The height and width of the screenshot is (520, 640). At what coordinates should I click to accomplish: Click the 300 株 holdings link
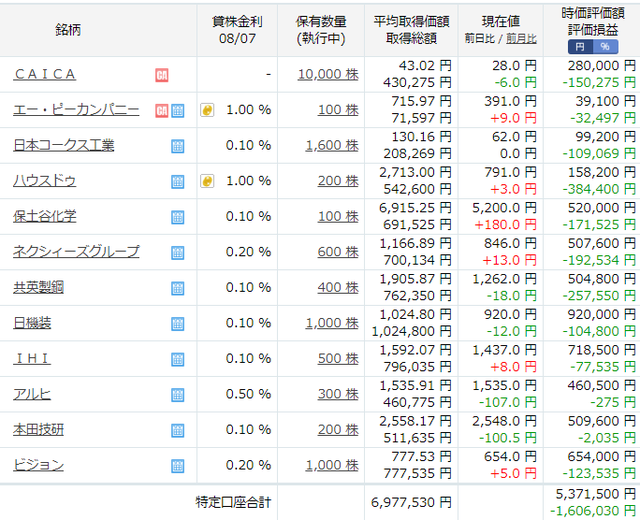[338, 394]
